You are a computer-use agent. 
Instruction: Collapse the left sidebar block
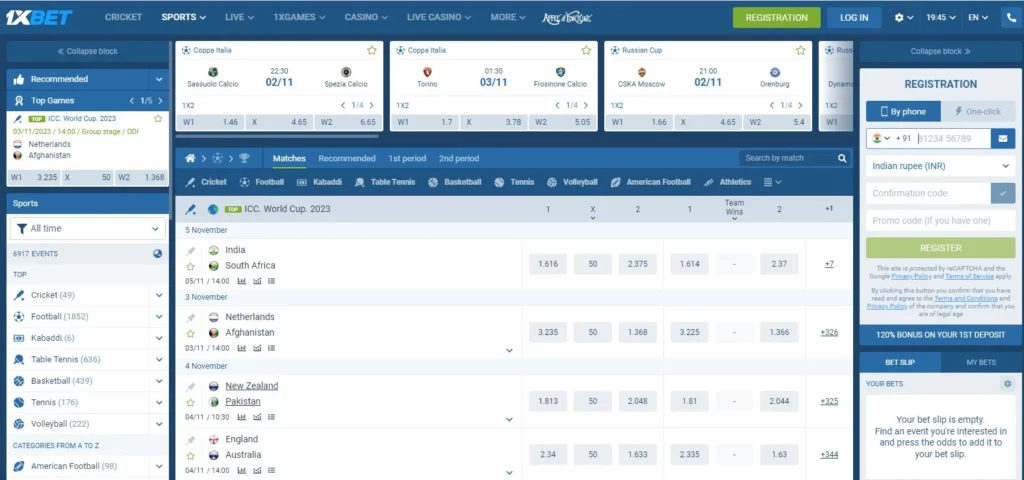pos(88,51)
